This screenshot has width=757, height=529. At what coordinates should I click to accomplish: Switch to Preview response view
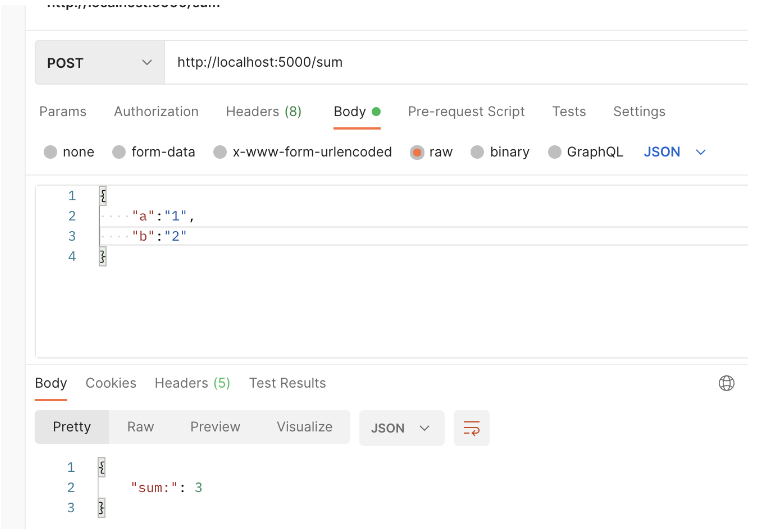[215, 427]
